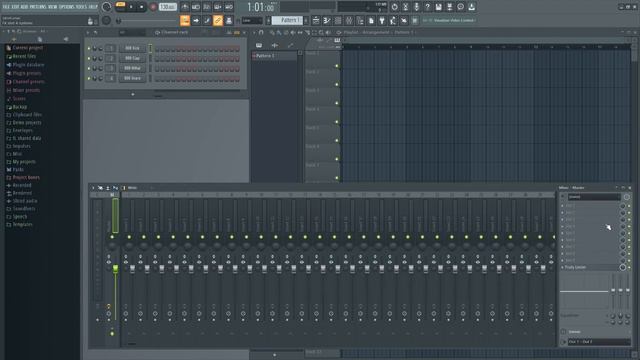Click the view channel rack icon
Image resolution: width=640 pixels, height=360 pixels.
[338, 20]
